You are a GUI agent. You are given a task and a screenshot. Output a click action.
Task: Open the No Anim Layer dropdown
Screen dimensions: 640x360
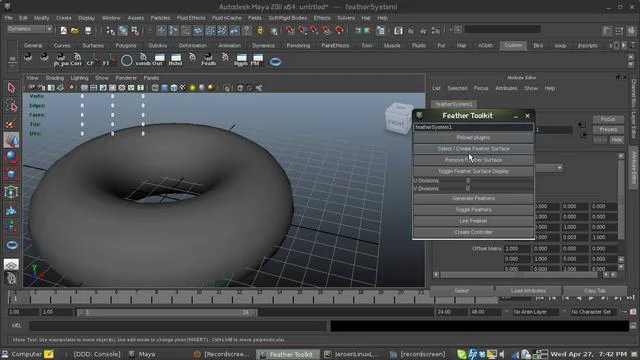pos(536,312)
